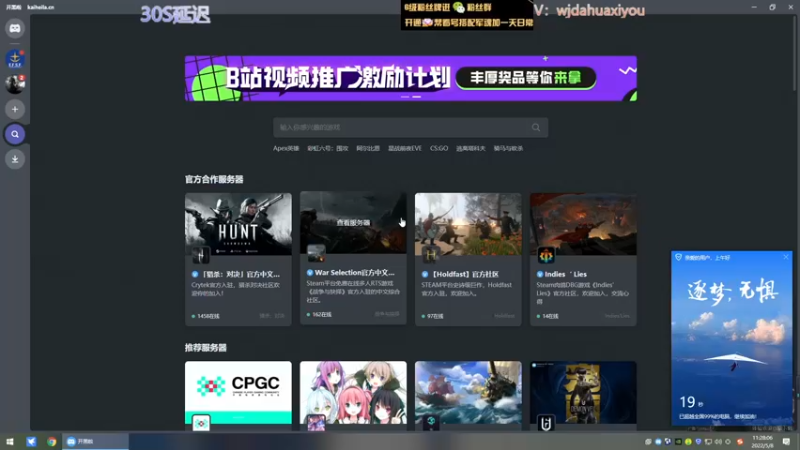Open the Indies' Lies server card image
The height and width of the screenshot is (450, 800).
583,224
